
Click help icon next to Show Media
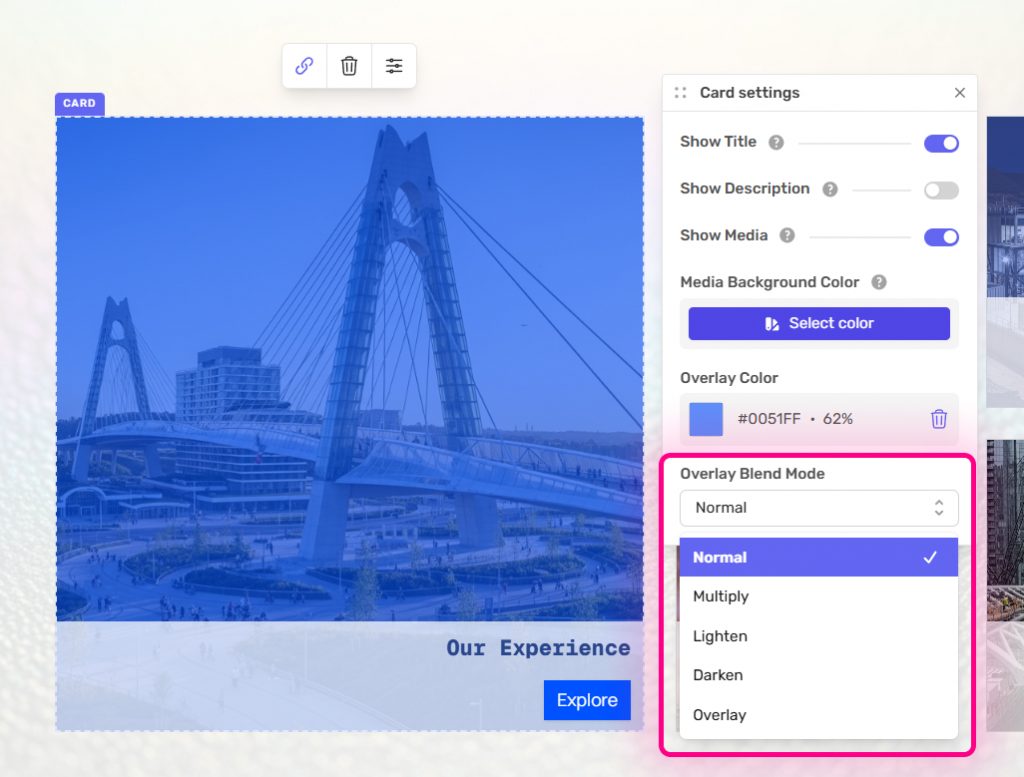coord(787,236)
